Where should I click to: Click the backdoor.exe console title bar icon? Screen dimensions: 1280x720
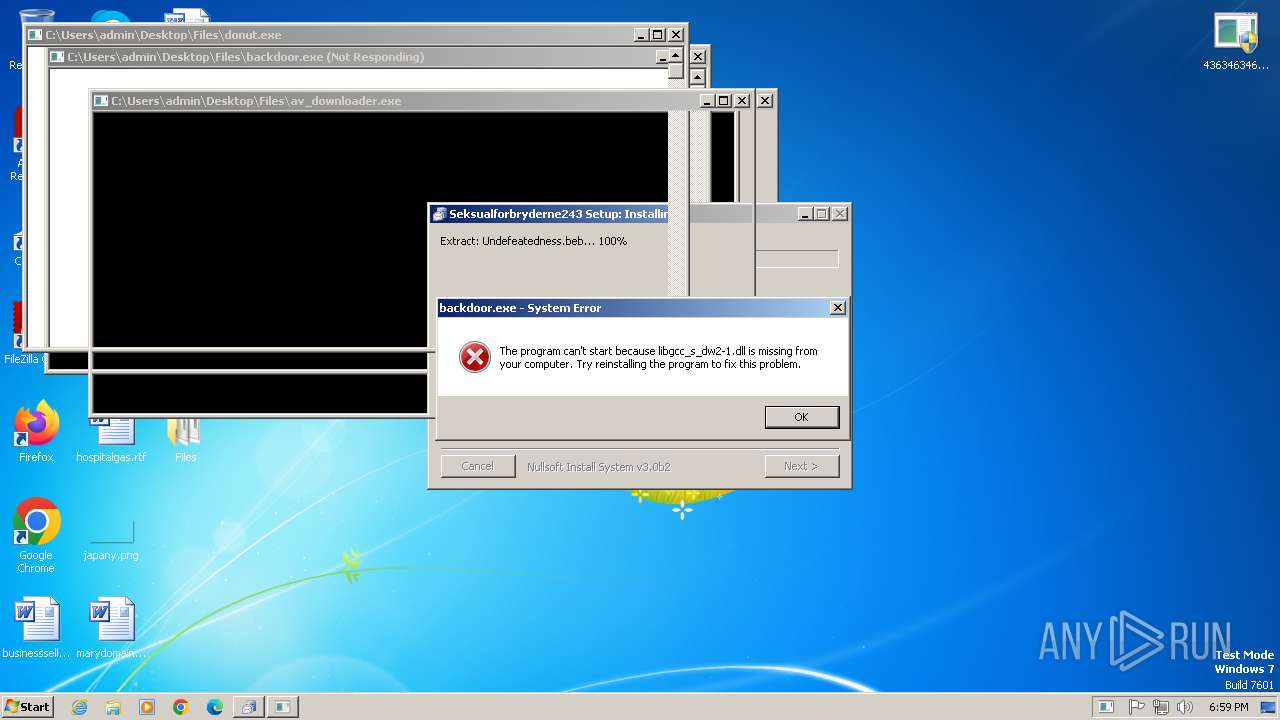pos(57,57)
